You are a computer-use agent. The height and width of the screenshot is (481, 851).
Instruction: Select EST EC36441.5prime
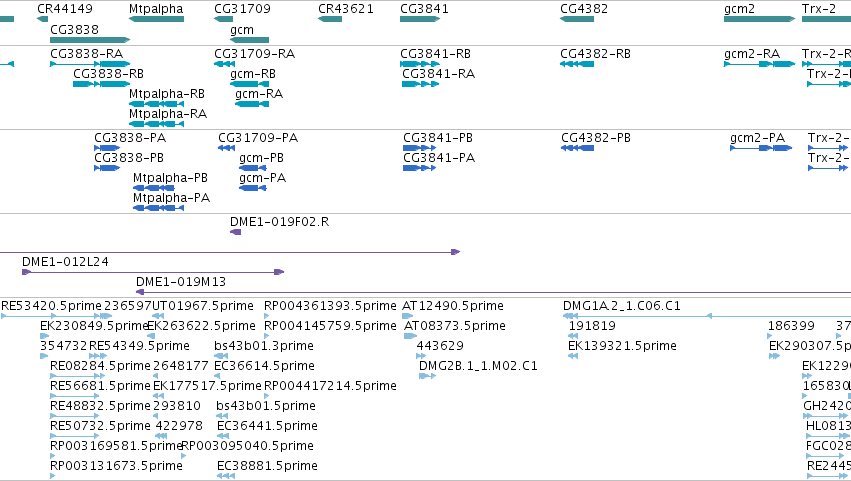[x=267, y=426]
